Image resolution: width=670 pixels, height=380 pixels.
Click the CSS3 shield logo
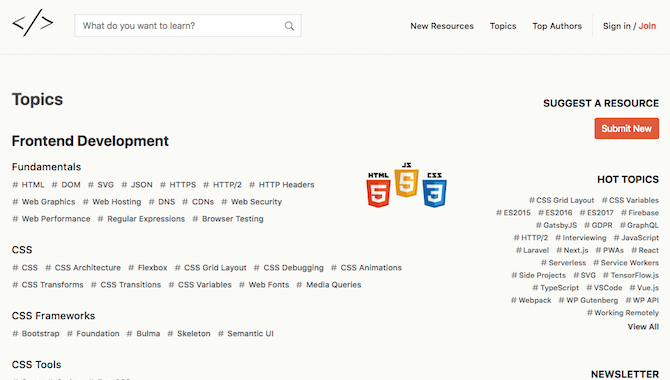click(435, 190)
